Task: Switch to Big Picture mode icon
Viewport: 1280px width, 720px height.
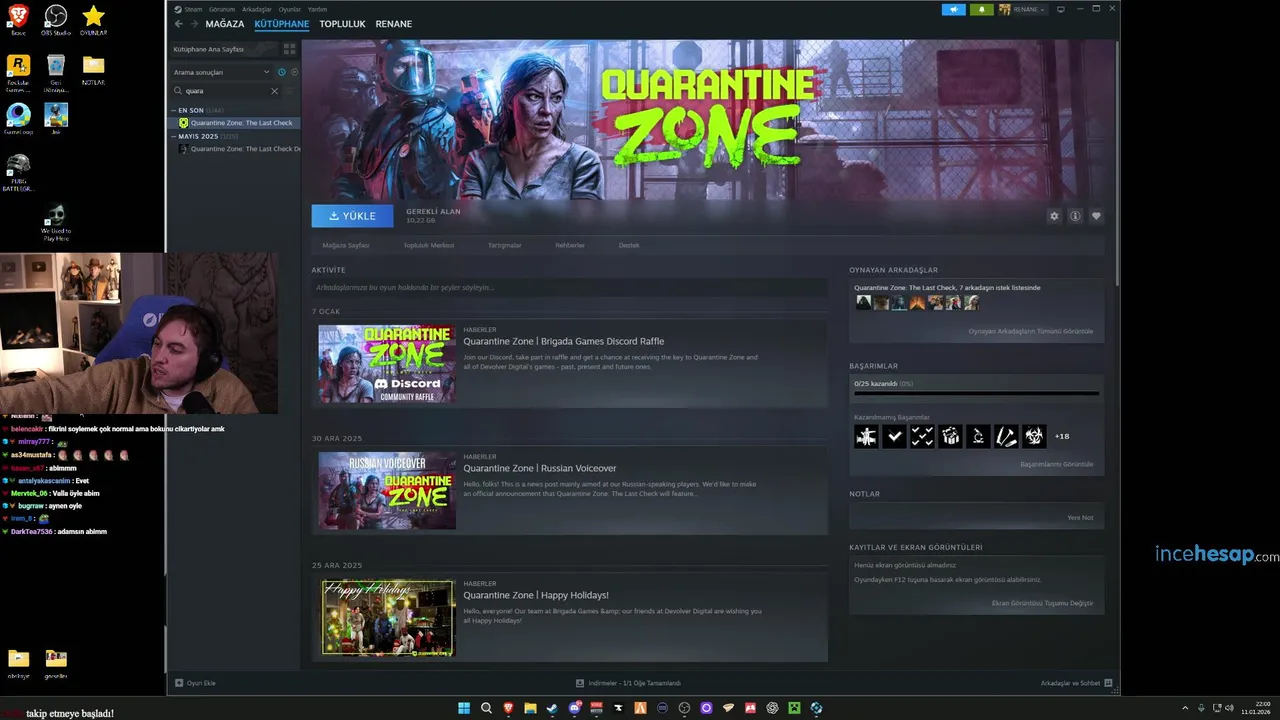Action: click(1061, 9)
